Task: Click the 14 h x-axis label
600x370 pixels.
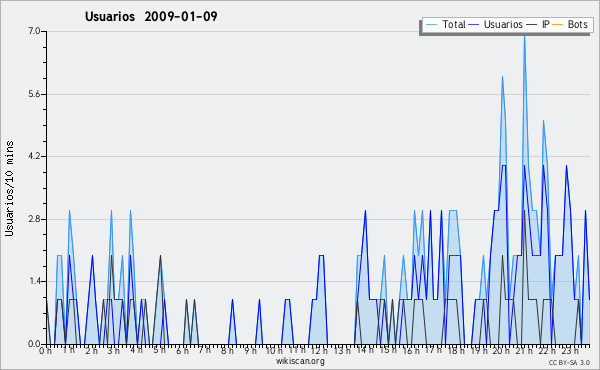Action: 365,350
